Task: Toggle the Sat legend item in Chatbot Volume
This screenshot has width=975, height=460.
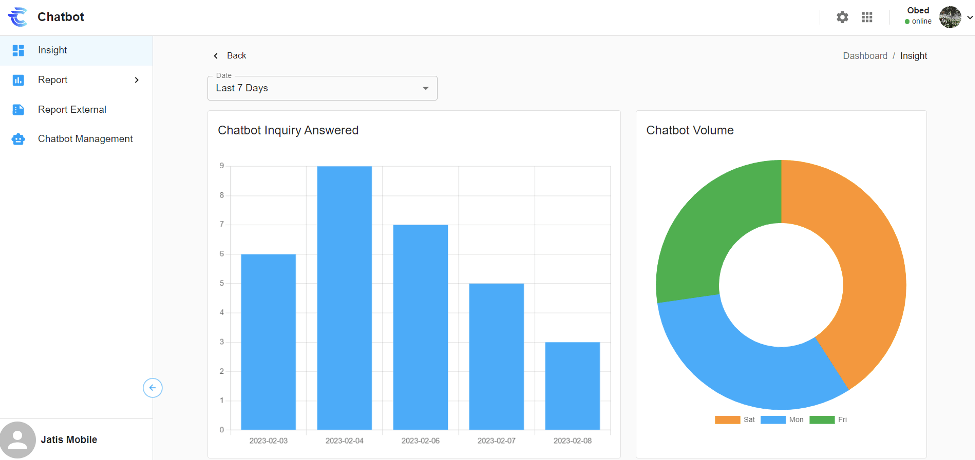Action: tap(735, 419)
